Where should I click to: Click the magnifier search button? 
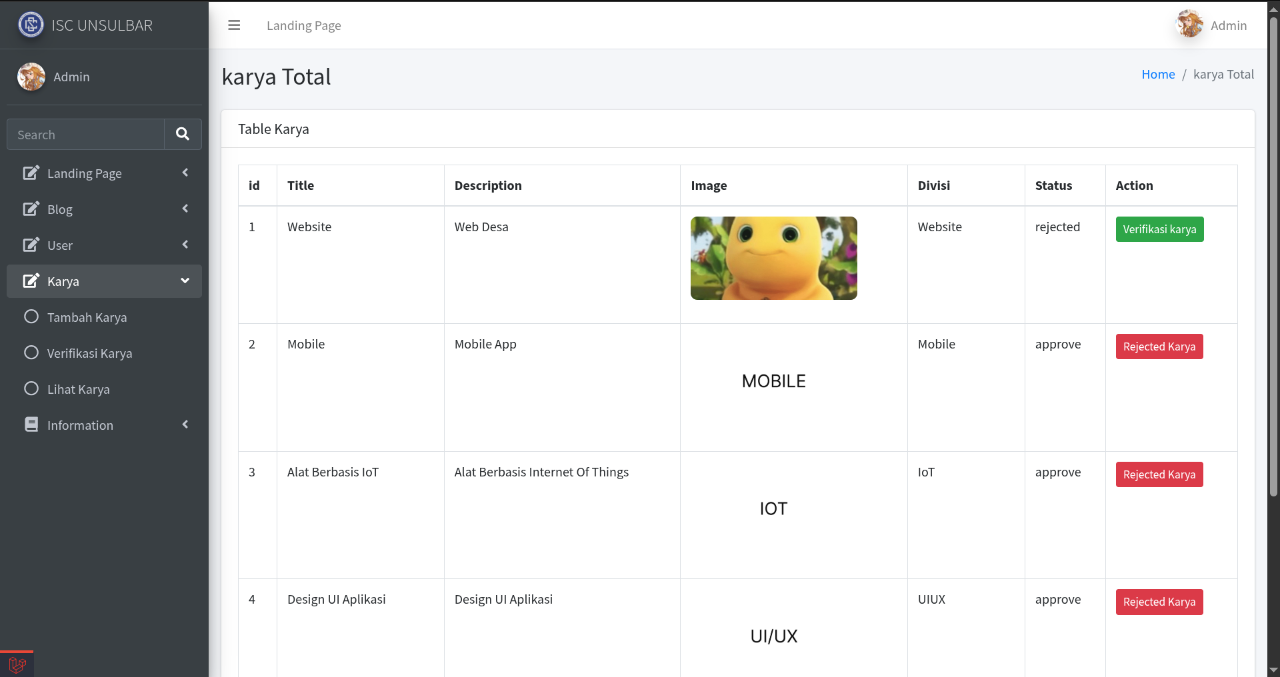tap(182, 134)
